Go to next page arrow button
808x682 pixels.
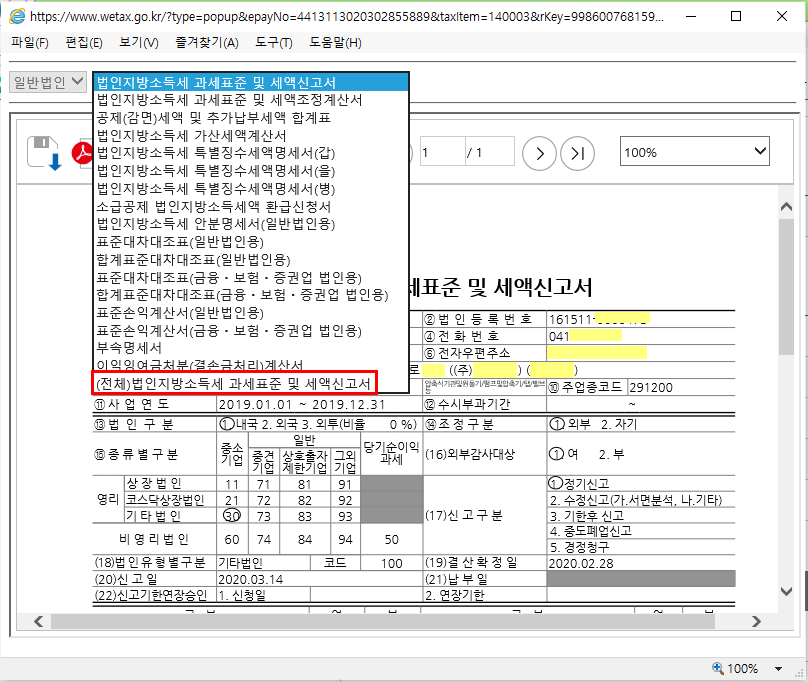539,153
